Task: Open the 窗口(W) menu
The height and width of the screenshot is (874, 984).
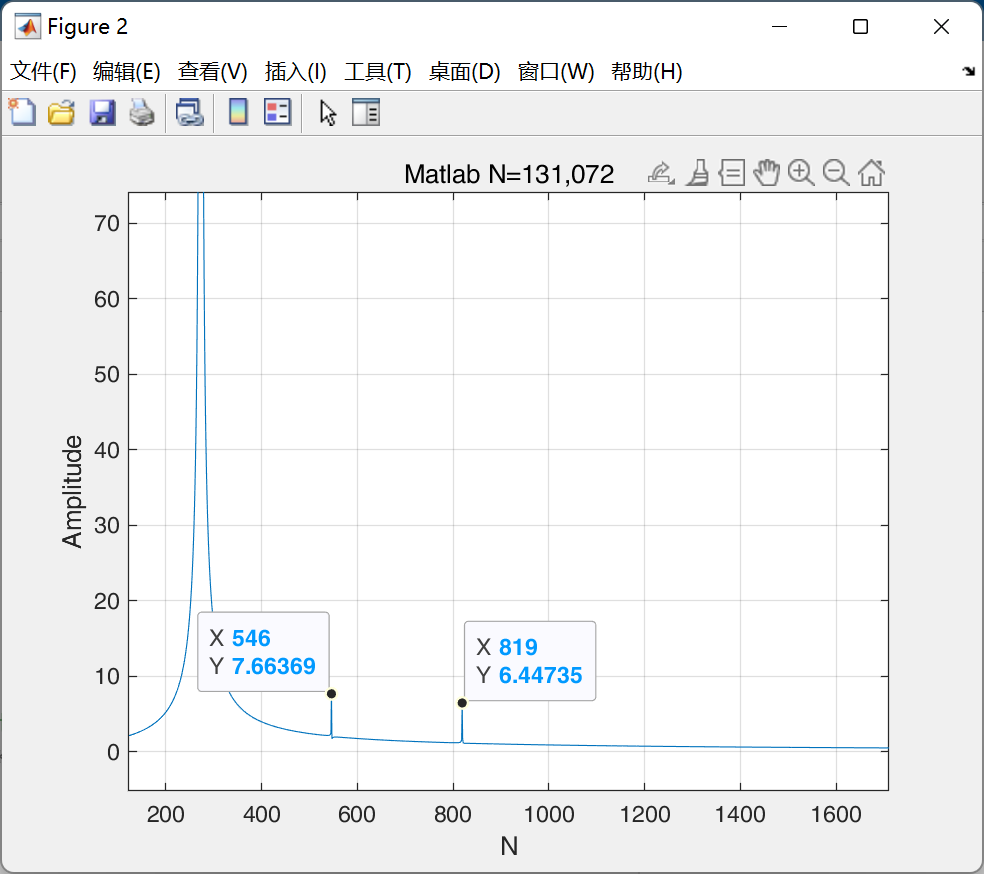Action: click(x=556, y=72)
